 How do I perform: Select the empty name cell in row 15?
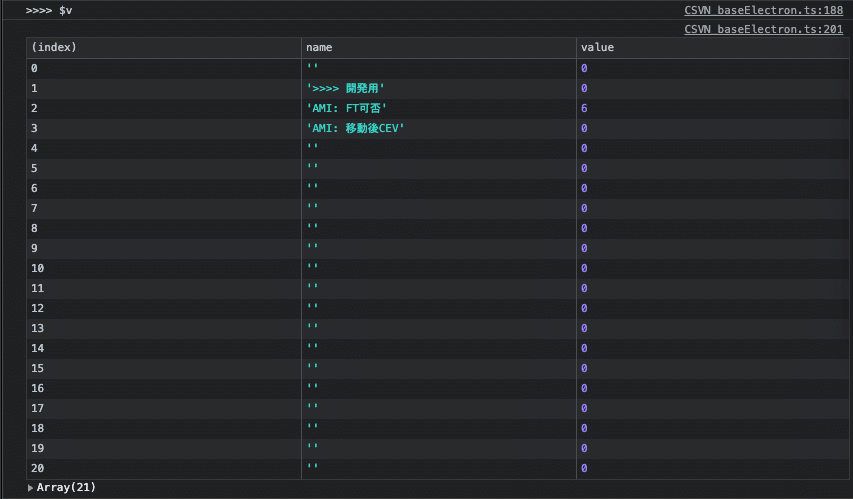pyautogui.click(x=438, y=368)
